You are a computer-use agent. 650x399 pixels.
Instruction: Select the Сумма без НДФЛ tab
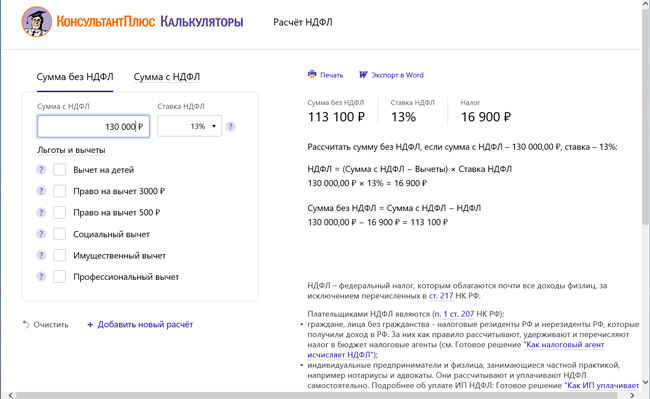(75, 77)
